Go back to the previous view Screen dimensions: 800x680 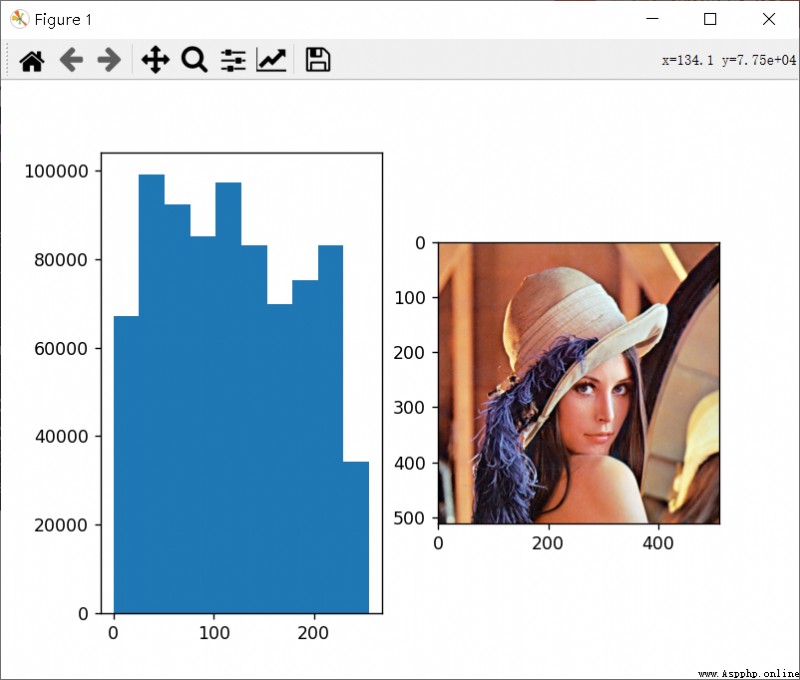[x=71, y=60]
